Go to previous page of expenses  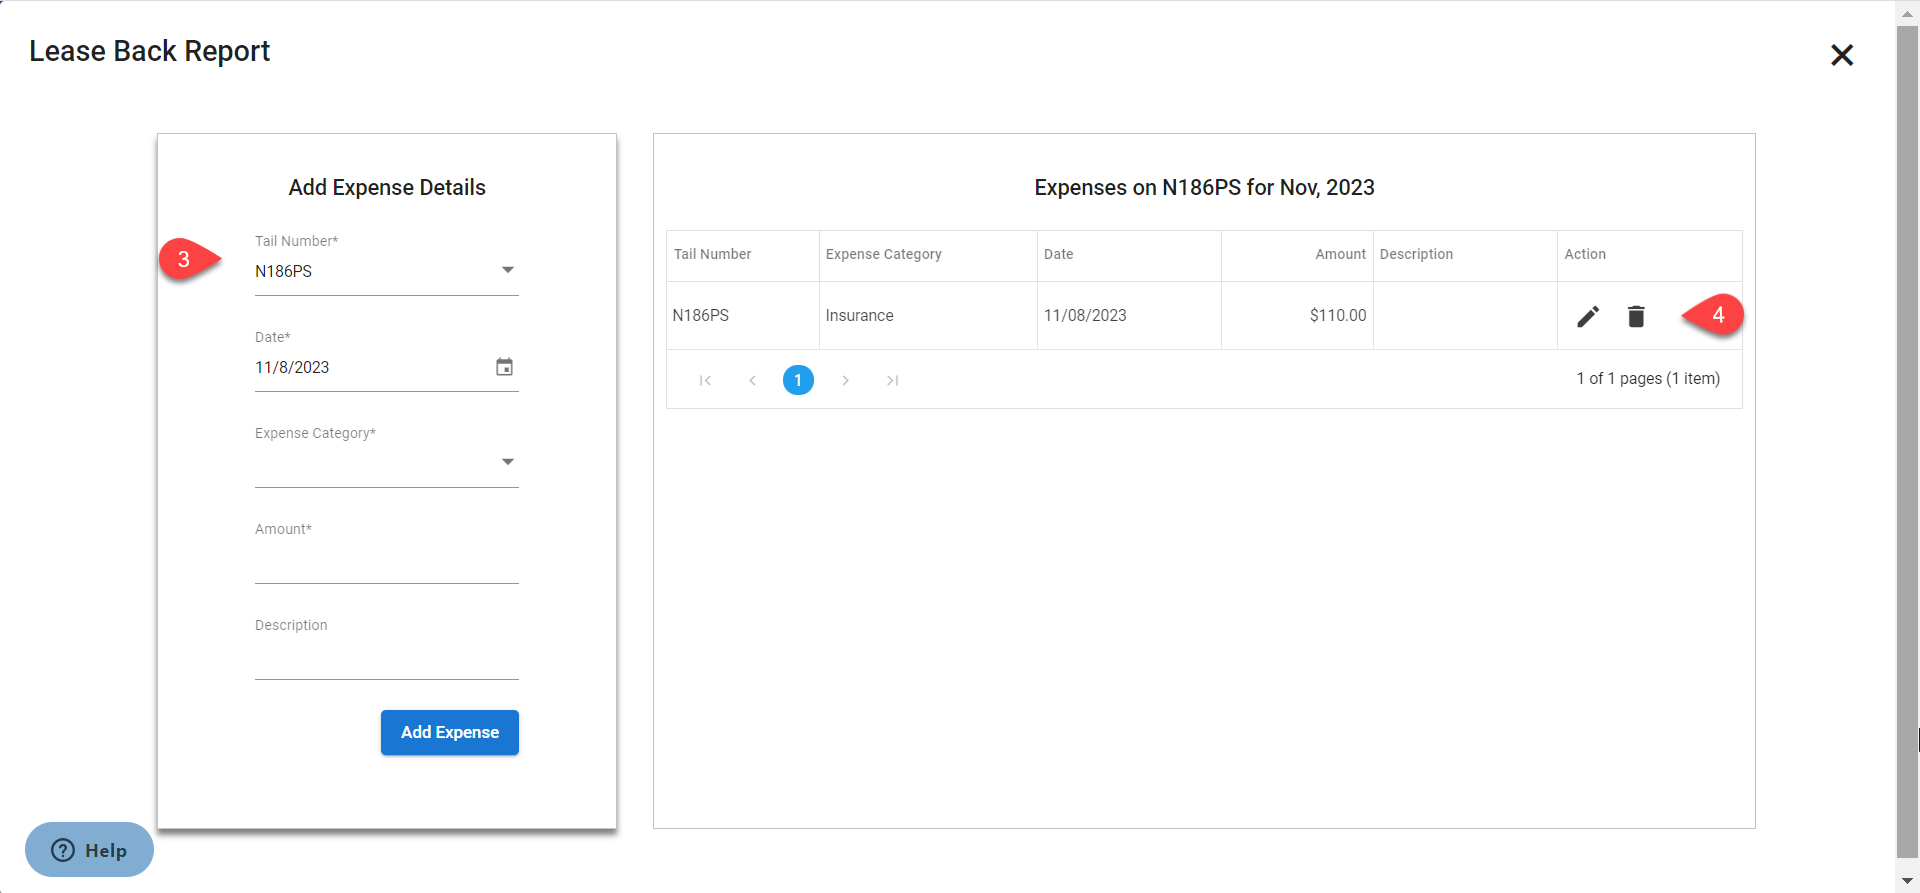pyautogui.click(x=752, y=380)
